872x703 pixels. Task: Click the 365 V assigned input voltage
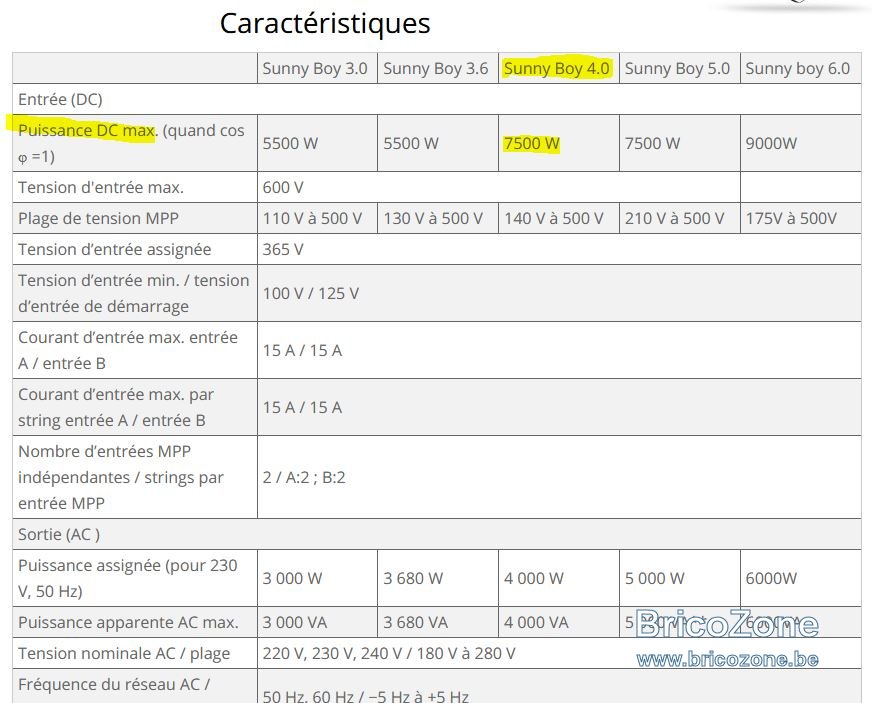click(x=283, y=250)
